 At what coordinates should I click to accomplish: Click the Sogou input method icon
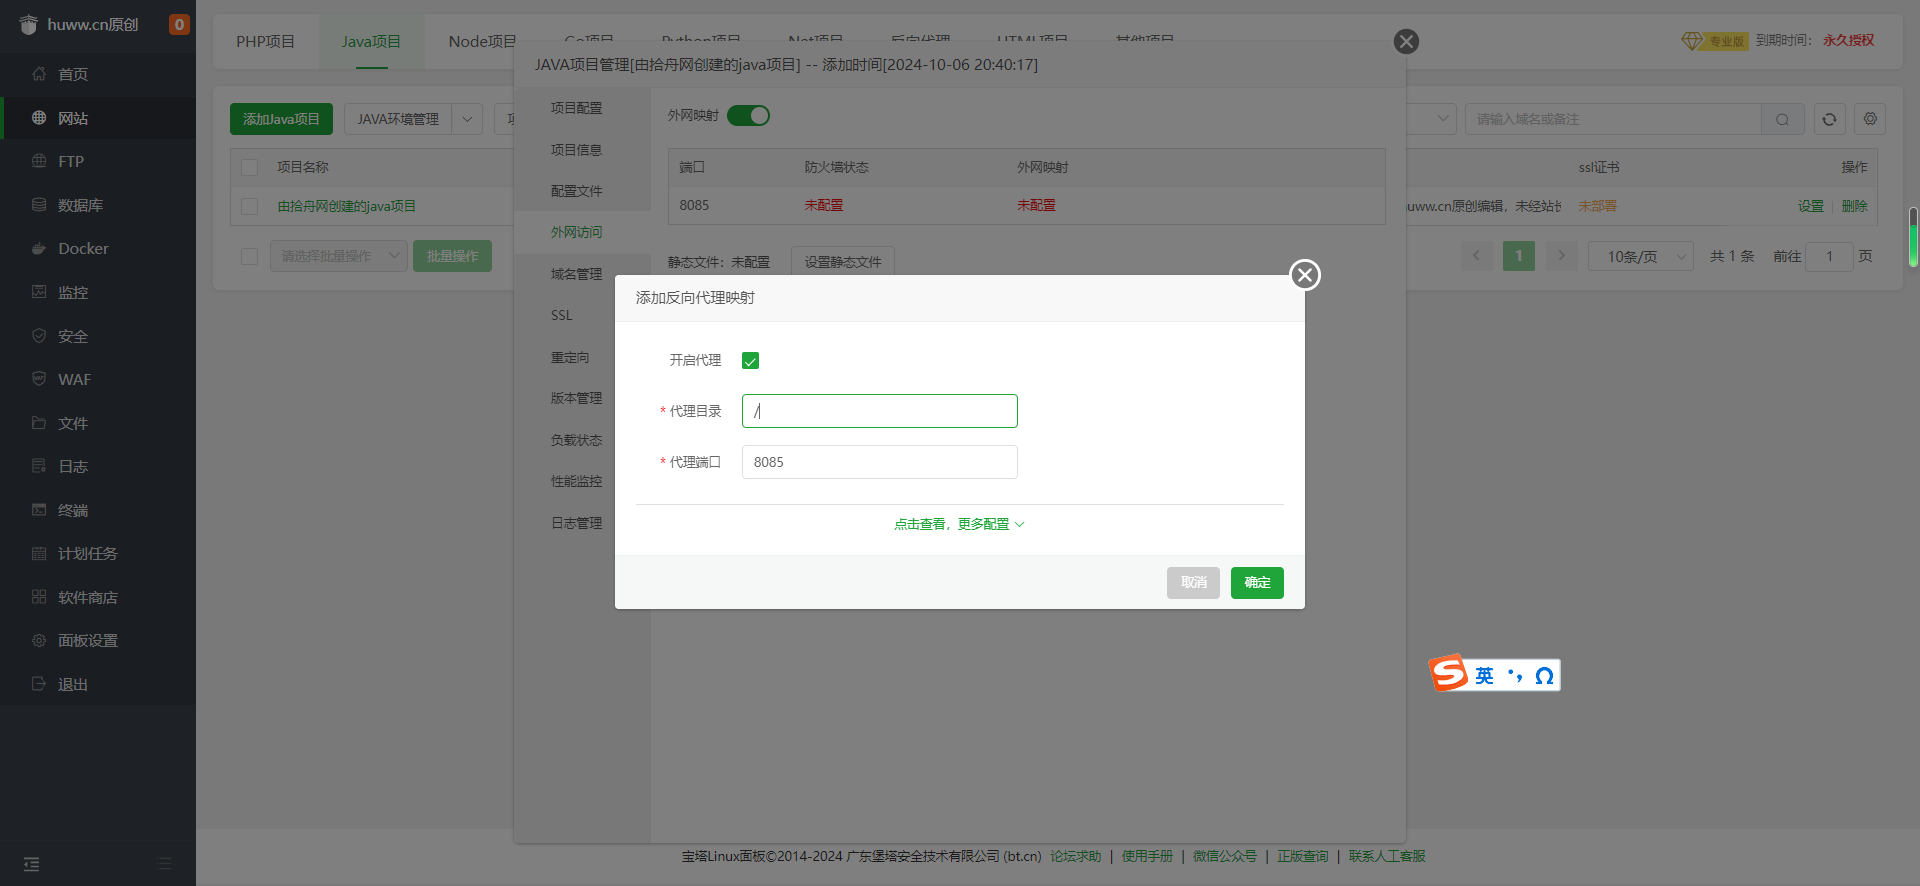(x=1449, y=674)
